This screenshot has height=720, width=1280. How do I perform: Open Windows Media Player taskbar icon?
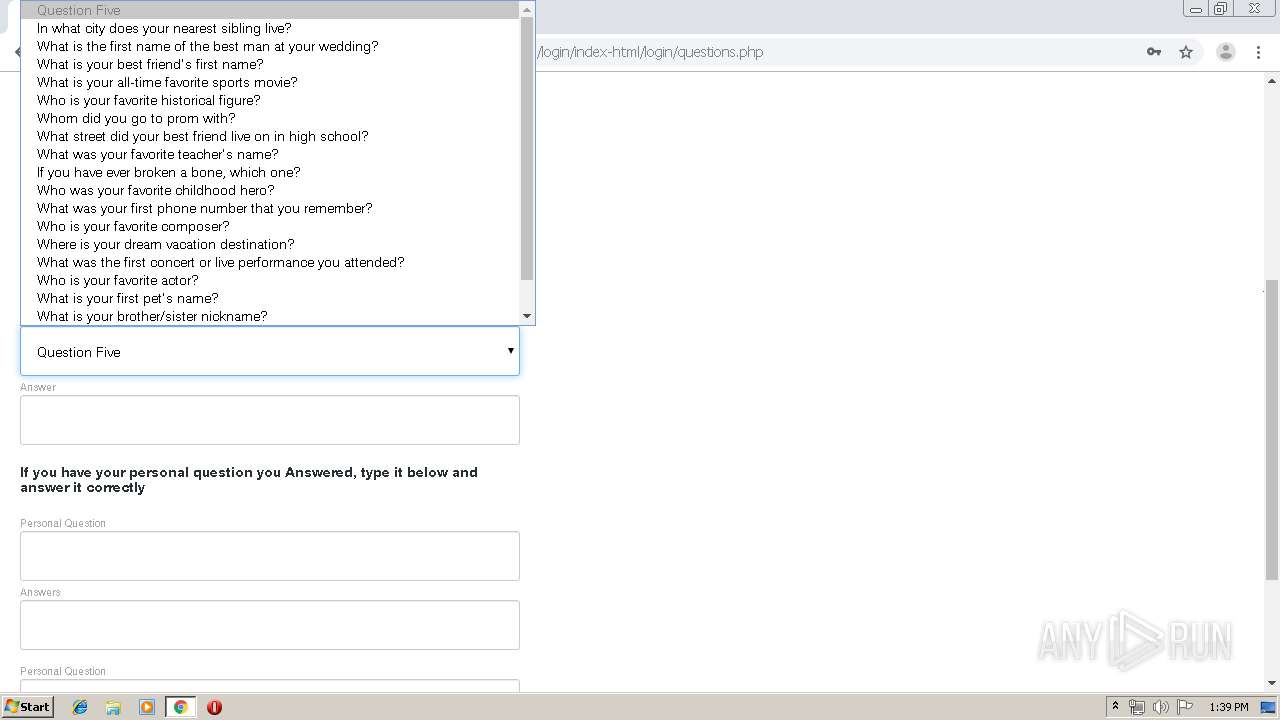coord(147,707)
